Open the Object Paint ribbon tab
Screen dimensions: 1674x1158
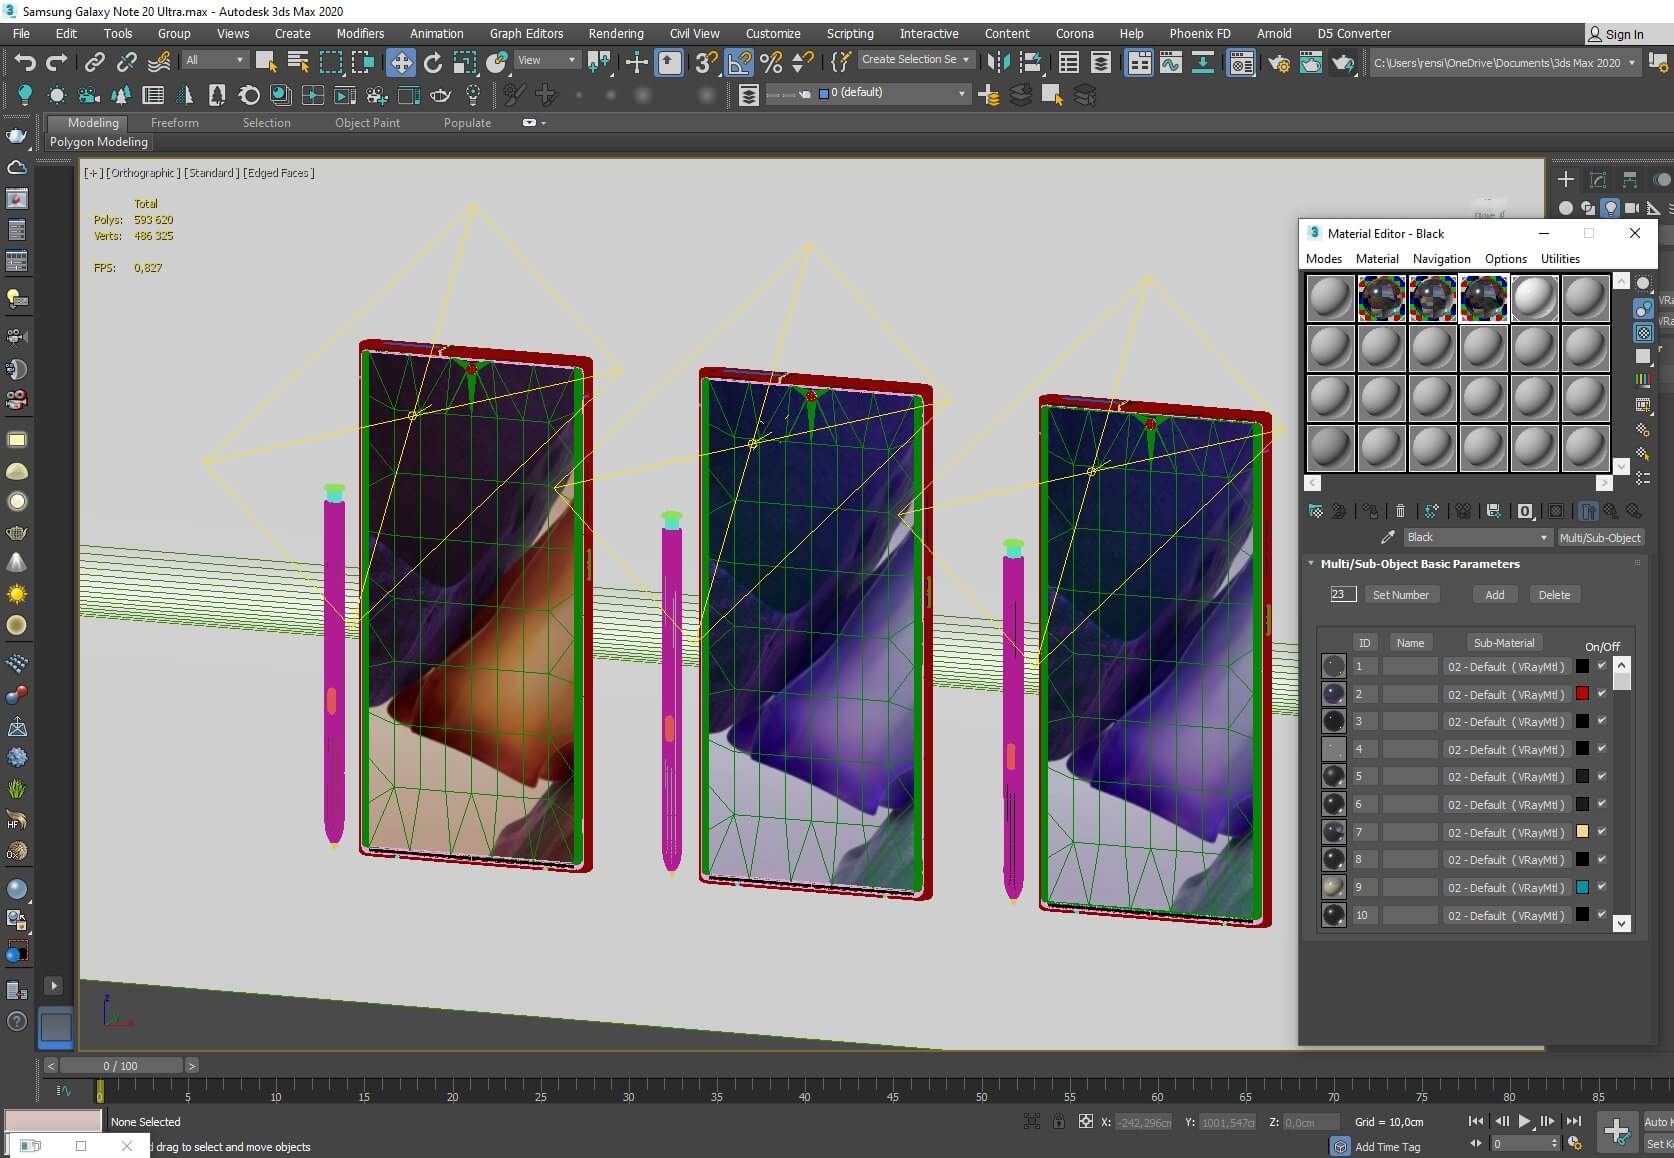coord(367,123)
